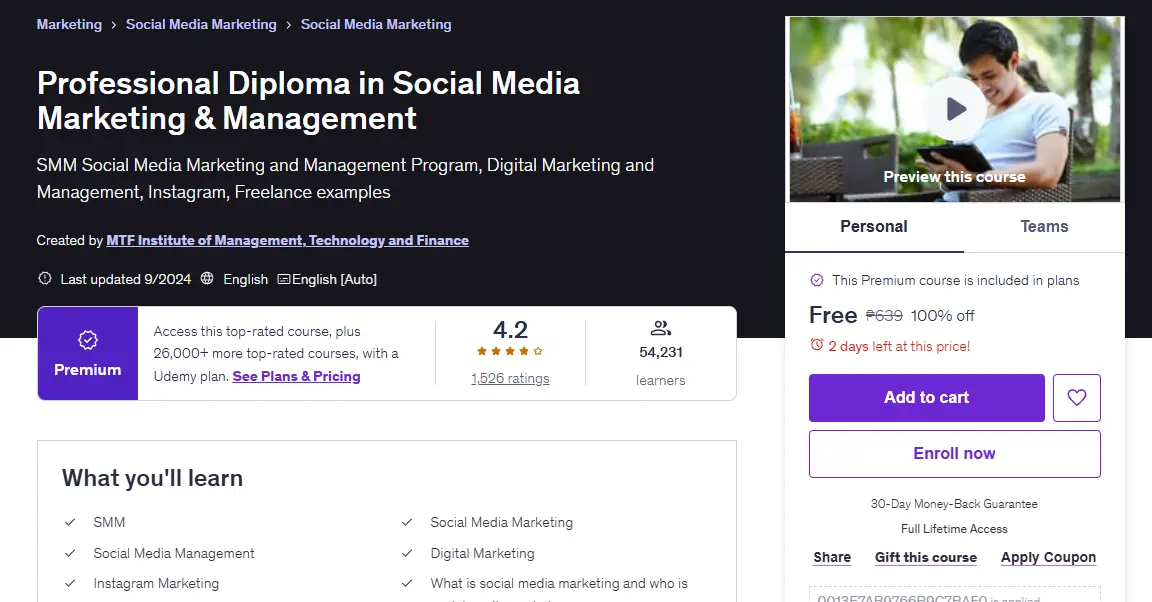This screenshot has width=1152, height=602.
Task: Click the learners people icon
Action: click(x=660, y=328)
